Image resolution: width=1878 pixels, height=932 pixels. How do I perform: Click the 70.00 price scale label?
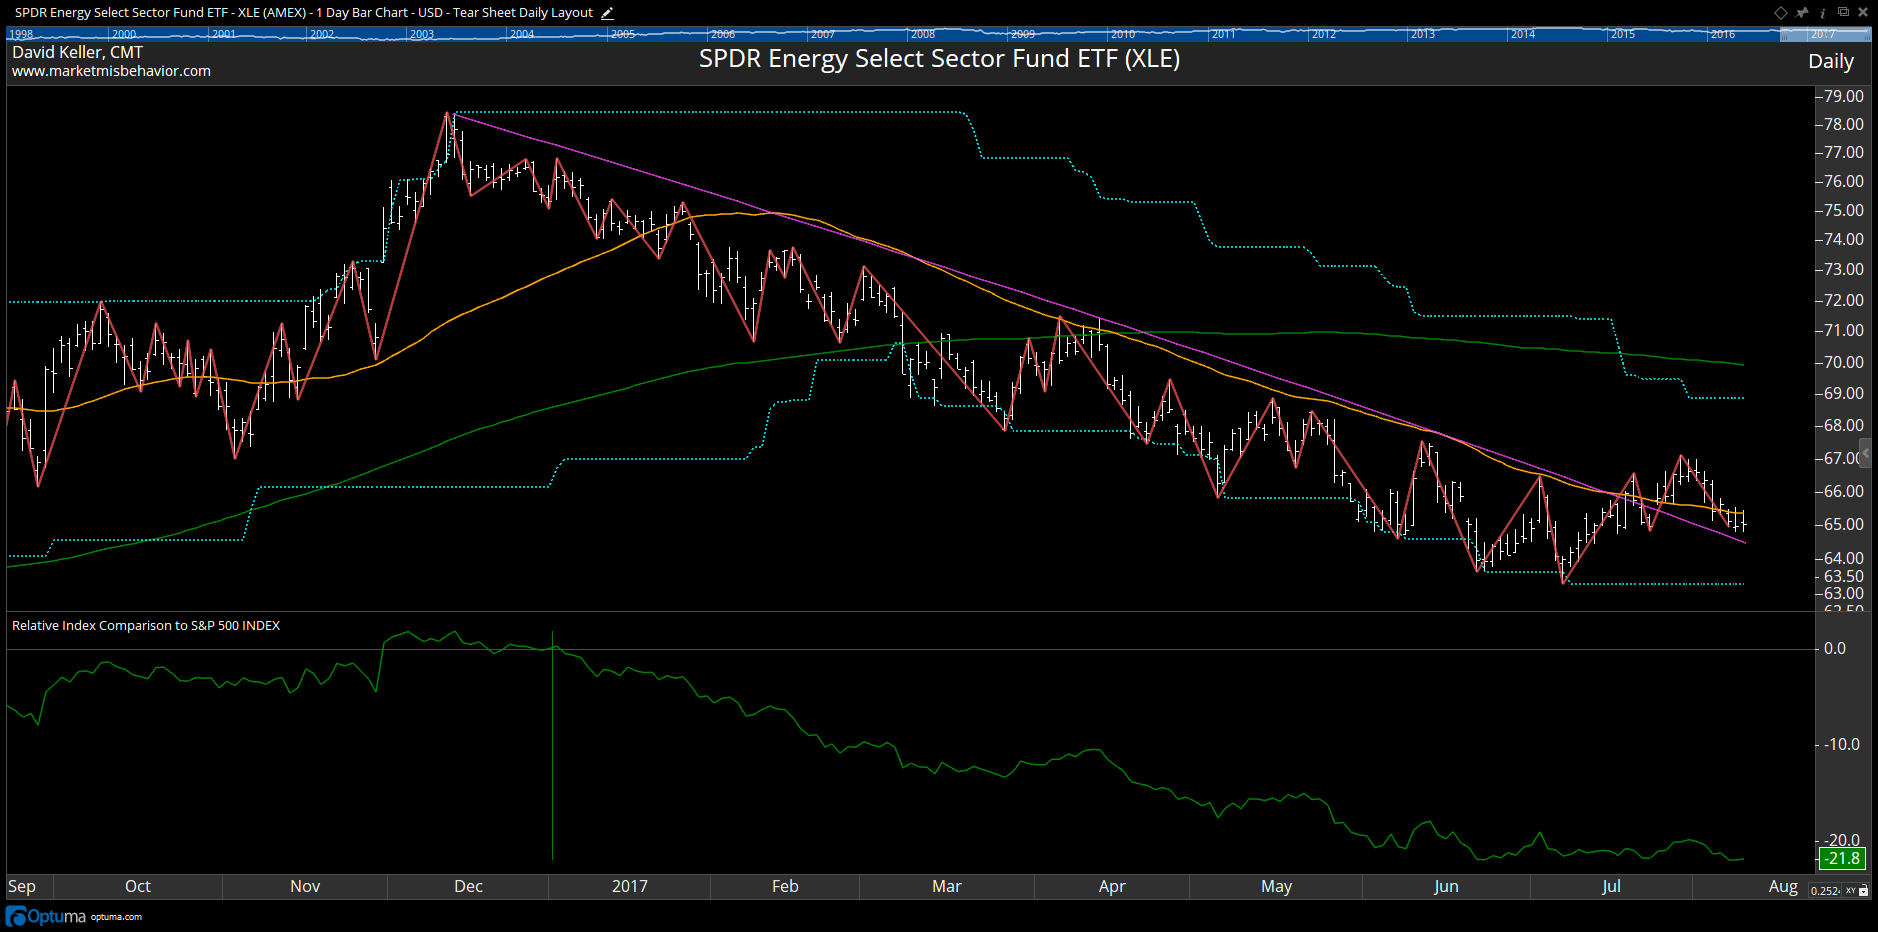point(1843,362)
